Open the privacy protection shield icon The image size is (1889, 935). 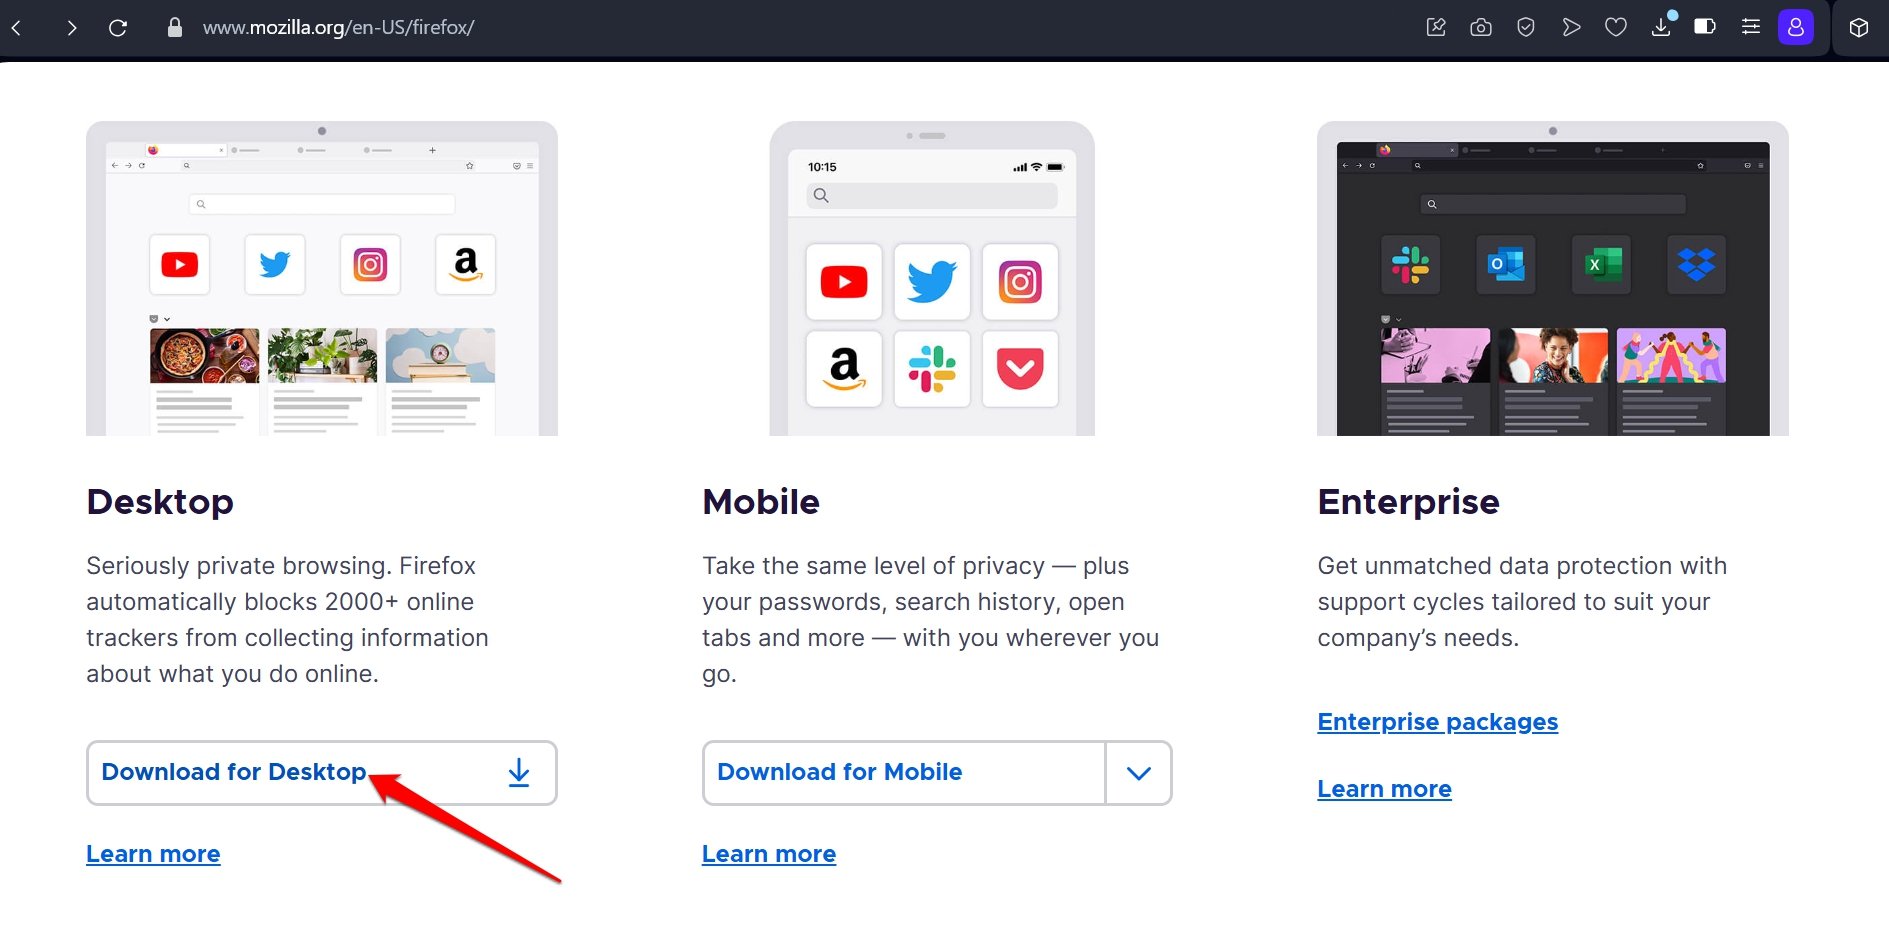1526,28
